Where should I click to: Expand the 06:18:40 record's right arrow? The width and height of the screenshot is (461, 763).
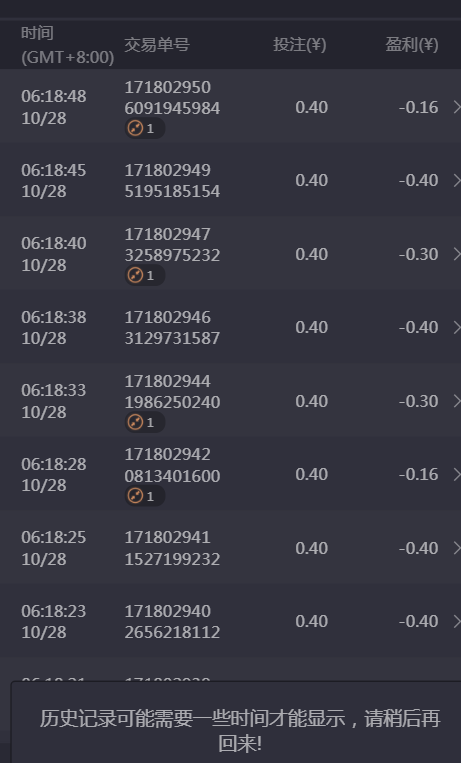457,254
